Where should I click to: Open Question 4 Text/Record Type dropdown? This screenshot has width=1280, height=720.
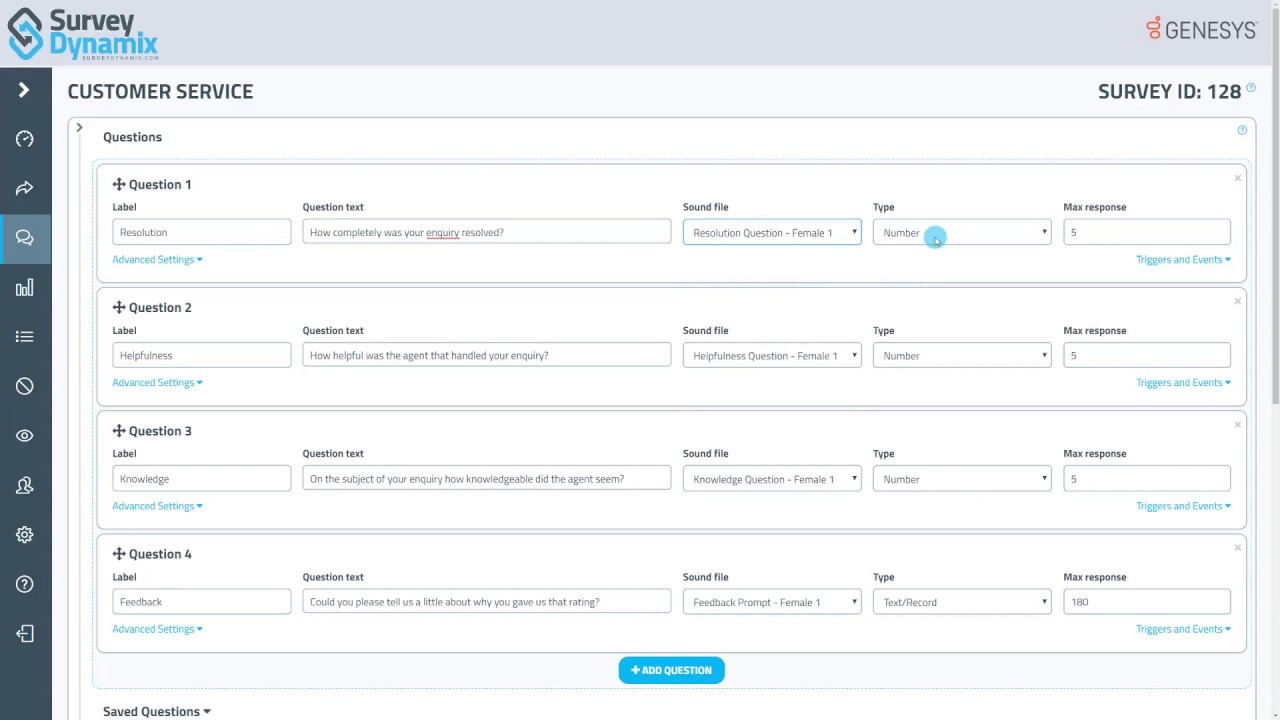point(962,602)
